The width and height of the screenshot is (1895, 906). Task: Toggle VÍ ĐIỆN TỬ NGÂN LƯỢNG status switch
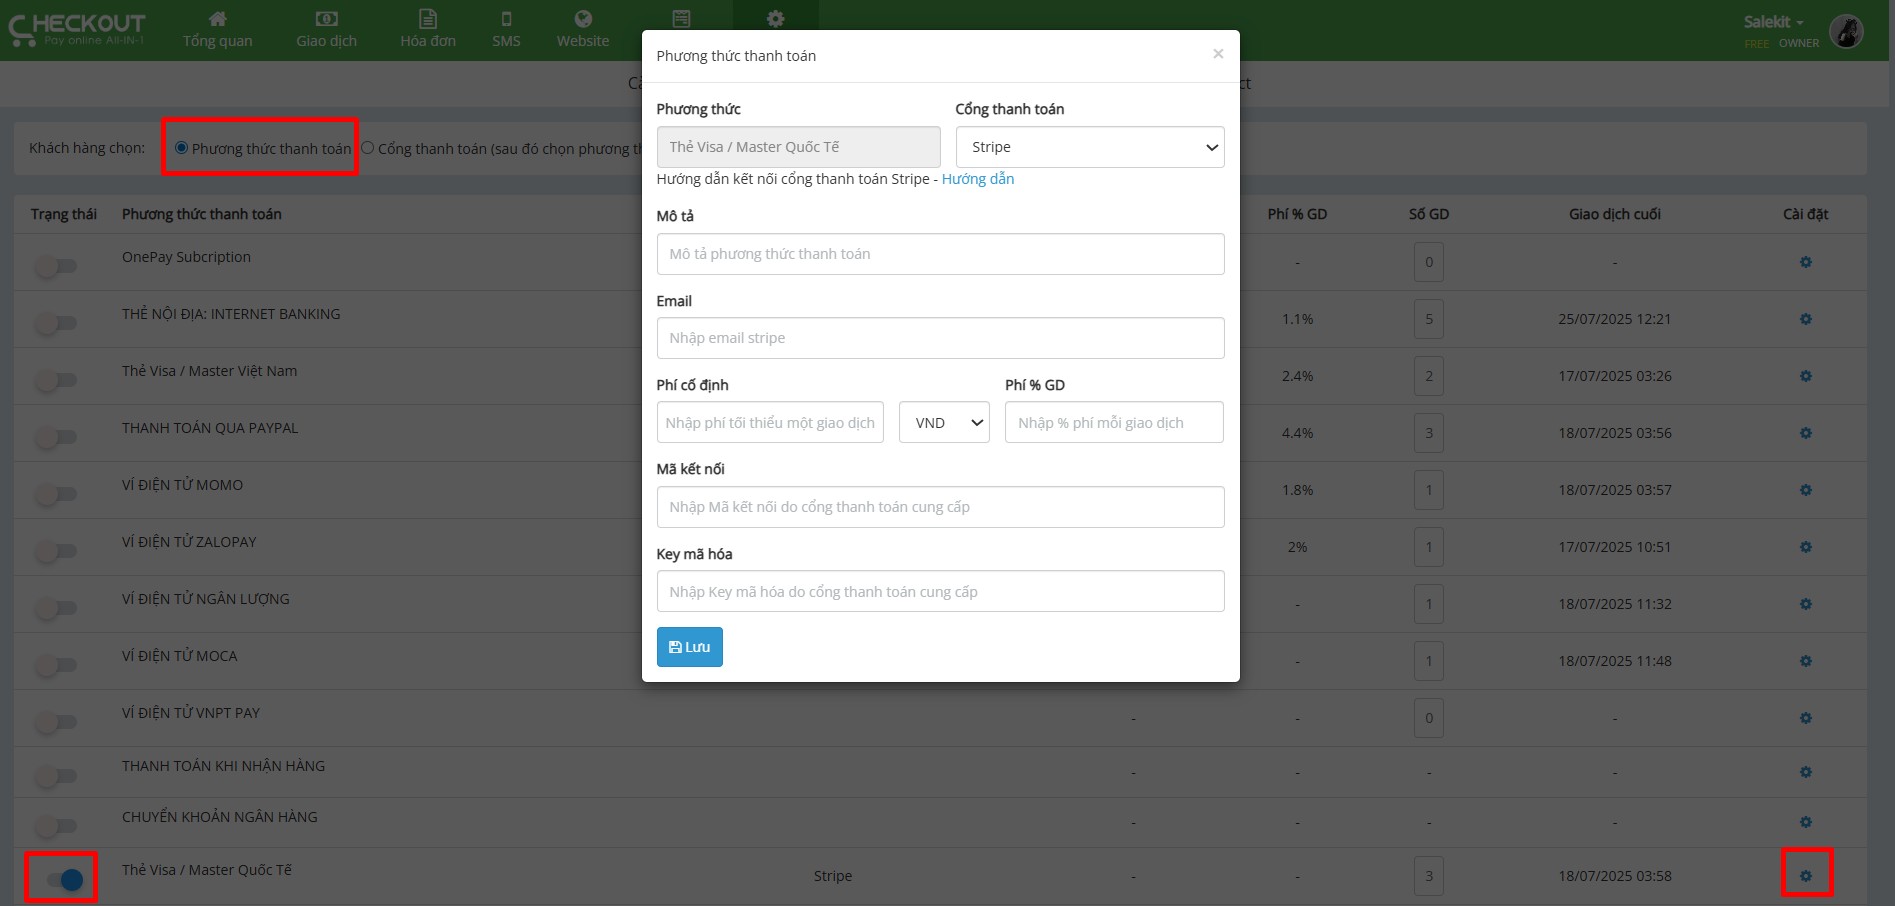[56, 608]
